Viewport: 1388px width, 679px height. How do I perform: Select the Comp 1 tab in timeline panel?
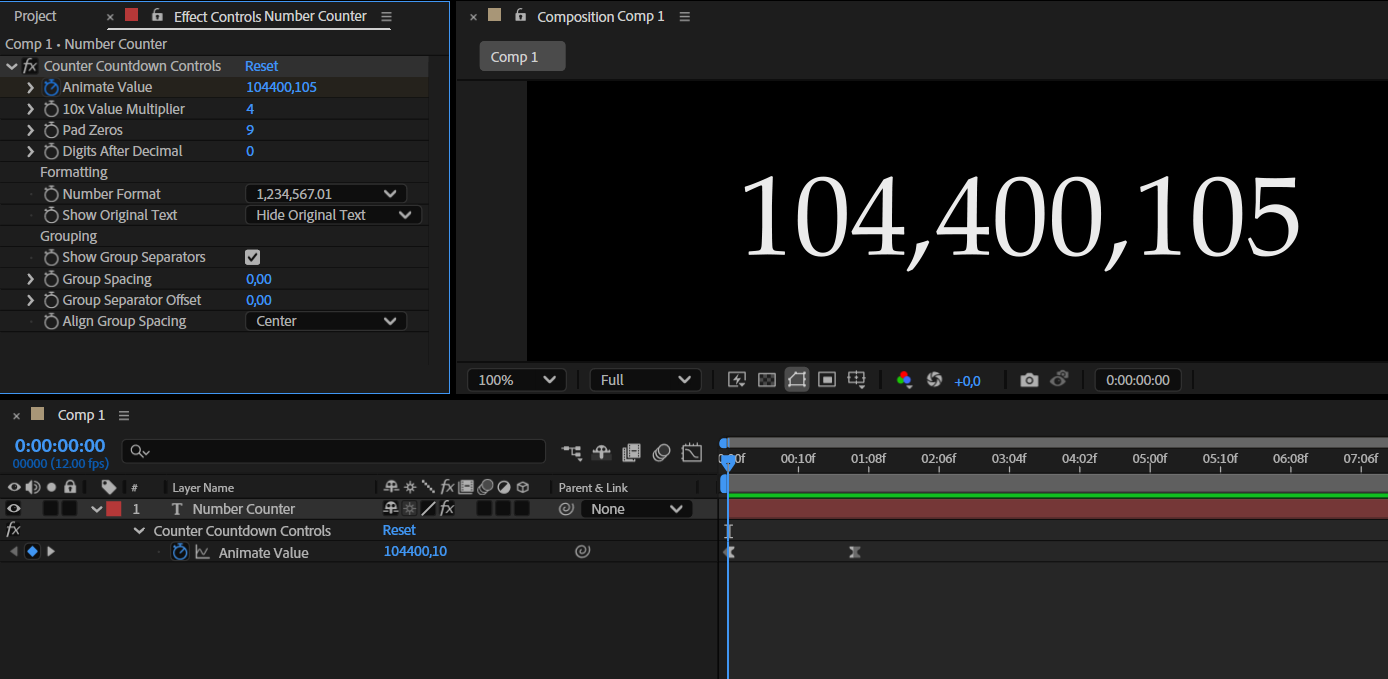pos(81,414)
